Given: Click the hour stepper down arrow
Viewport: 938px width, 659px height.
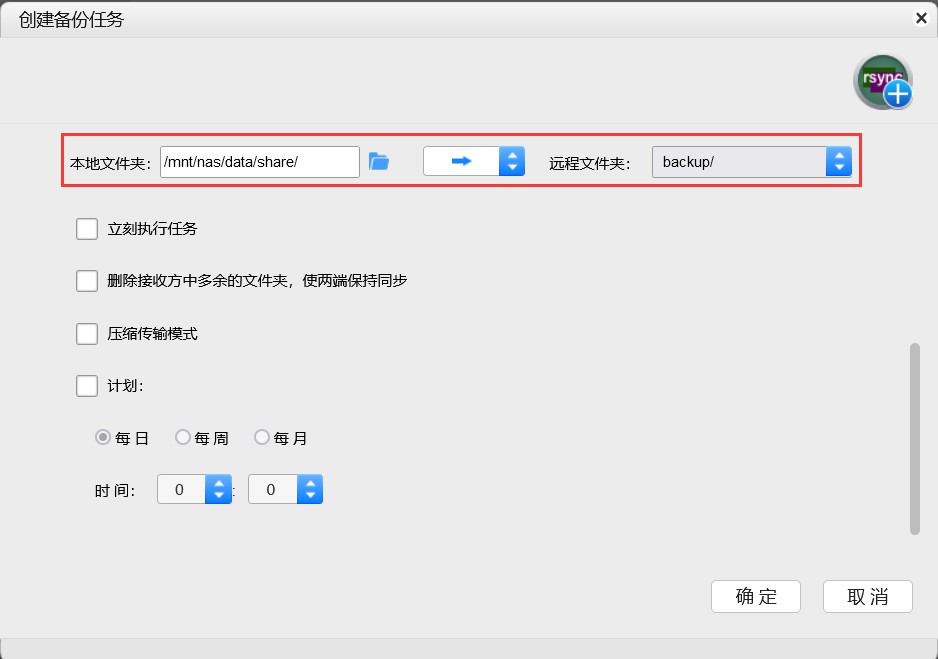Looking at the screenshot, I should 218,495.
